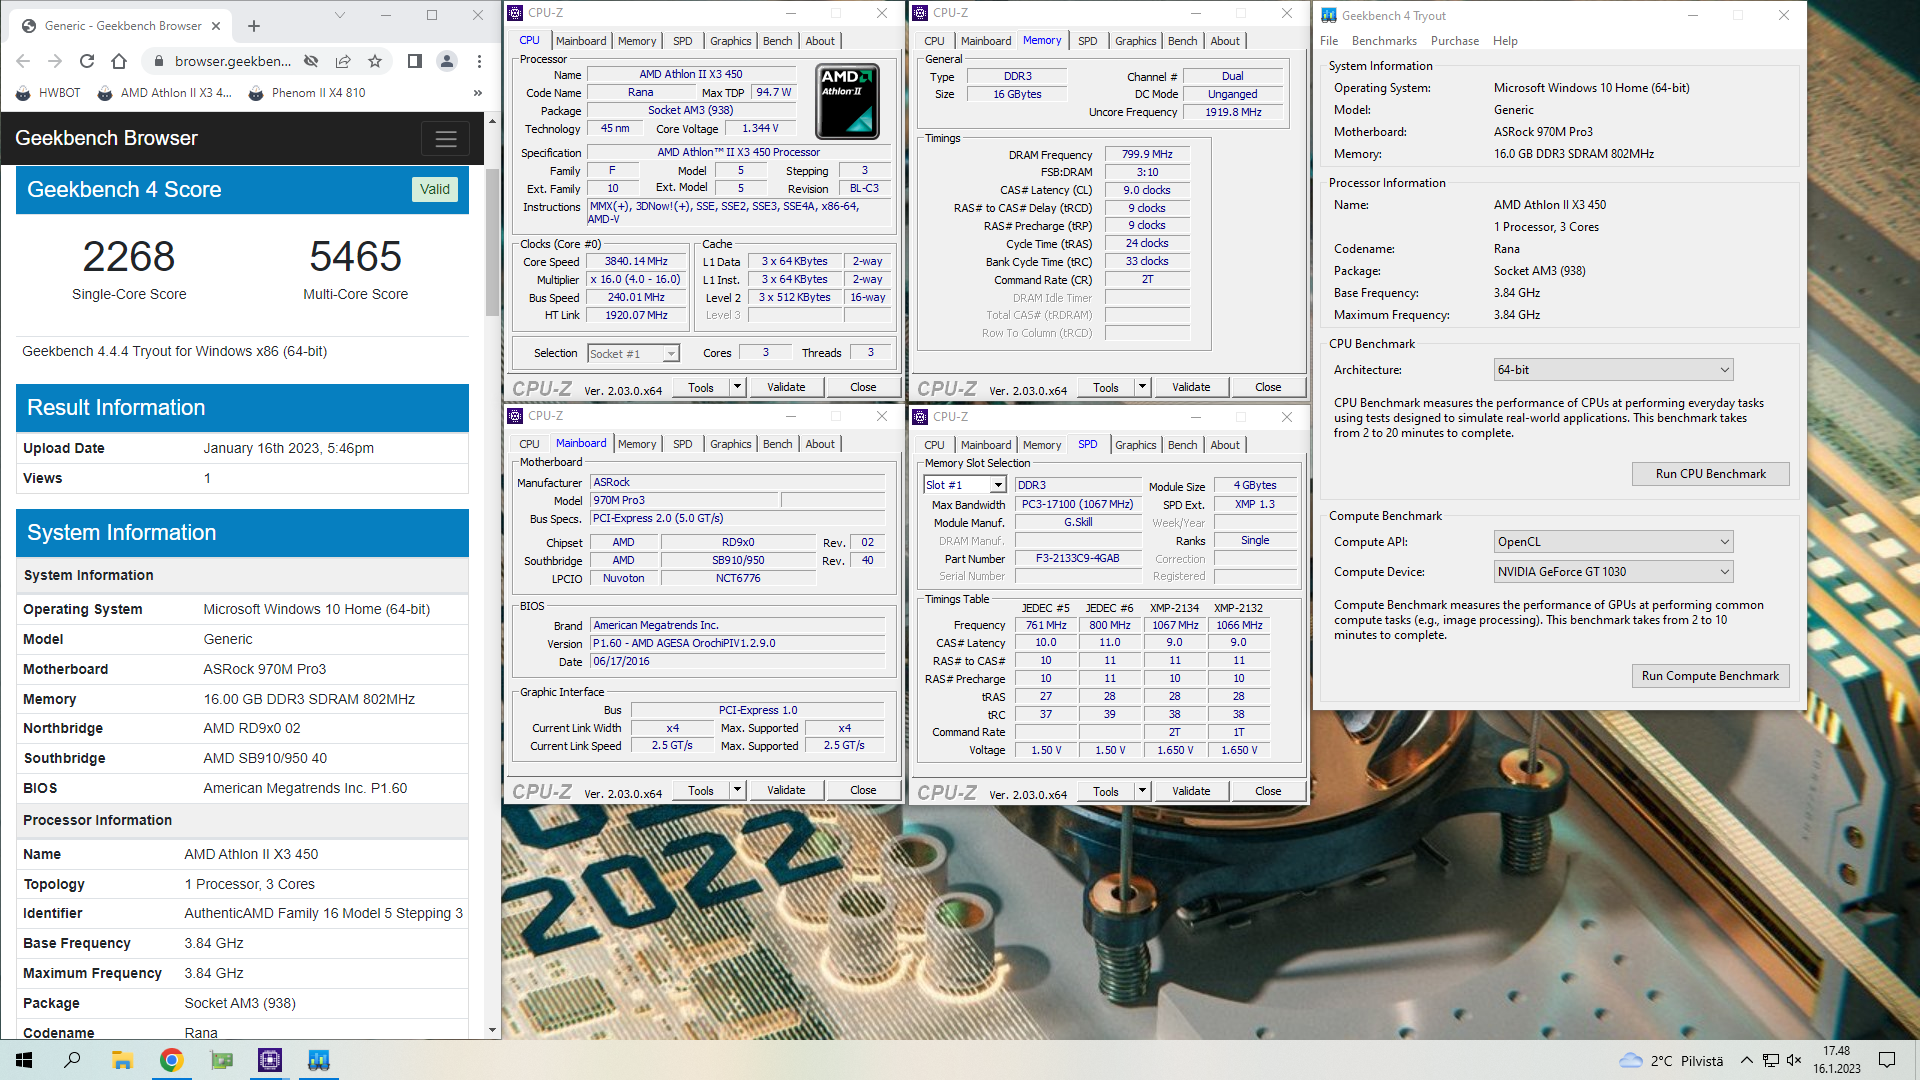The height and width of the screenshot is (1080, 1920).
Task: Show hidden system tray icons
Action: coord(1746,1060)
